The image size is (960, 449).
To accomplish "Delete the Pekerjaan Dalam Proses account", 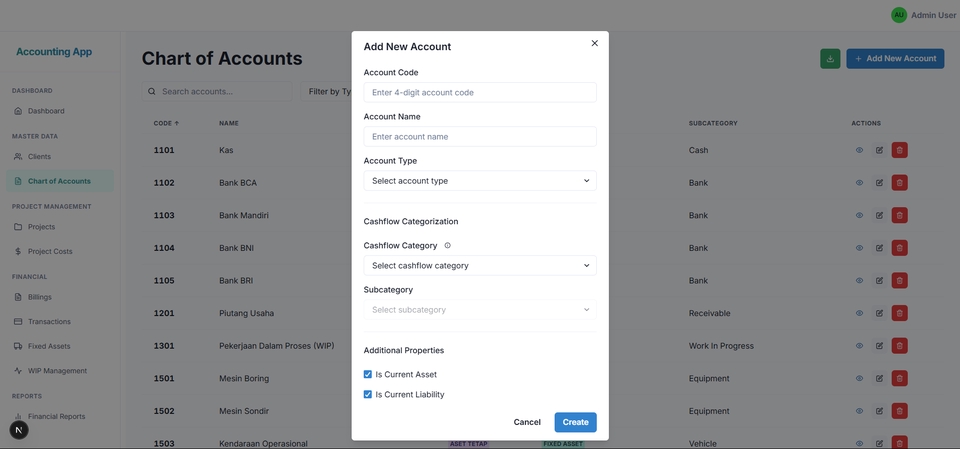I will [x=899, y=345].
